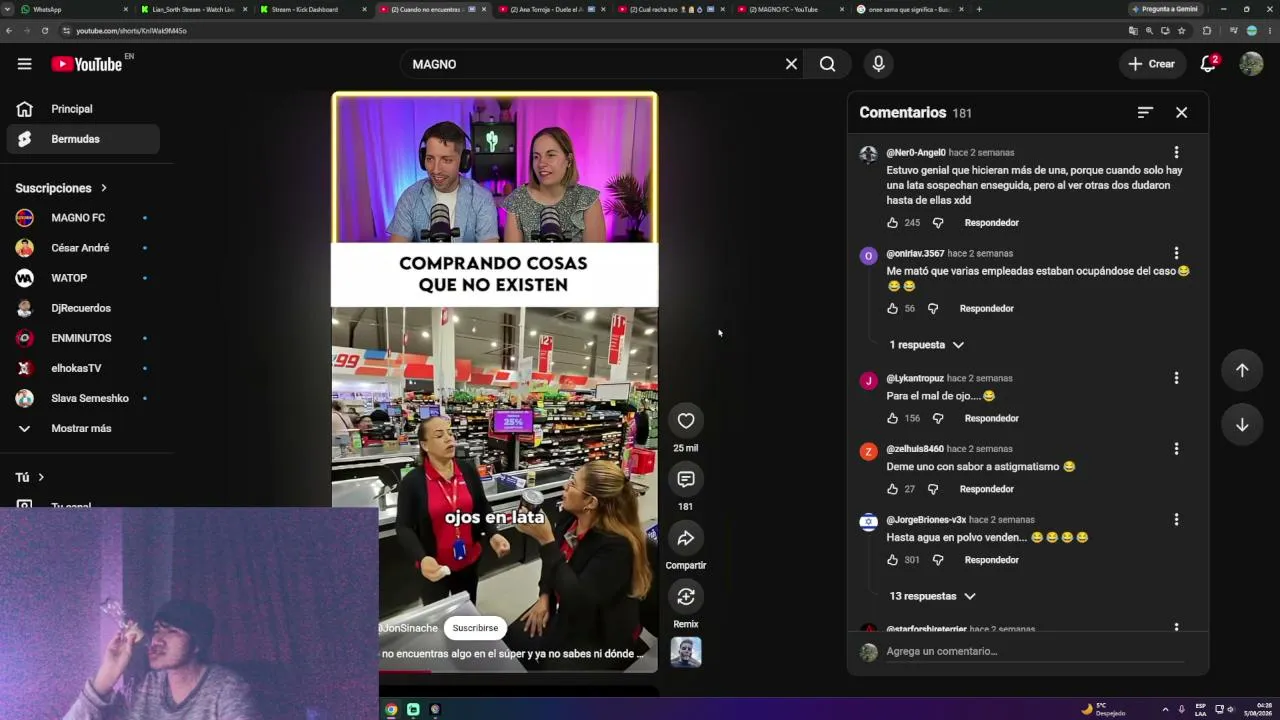Screen dimensions: 1280x720
Task: Open more options for @Lykantropuz comment
Action: (x=1176, y=378)
